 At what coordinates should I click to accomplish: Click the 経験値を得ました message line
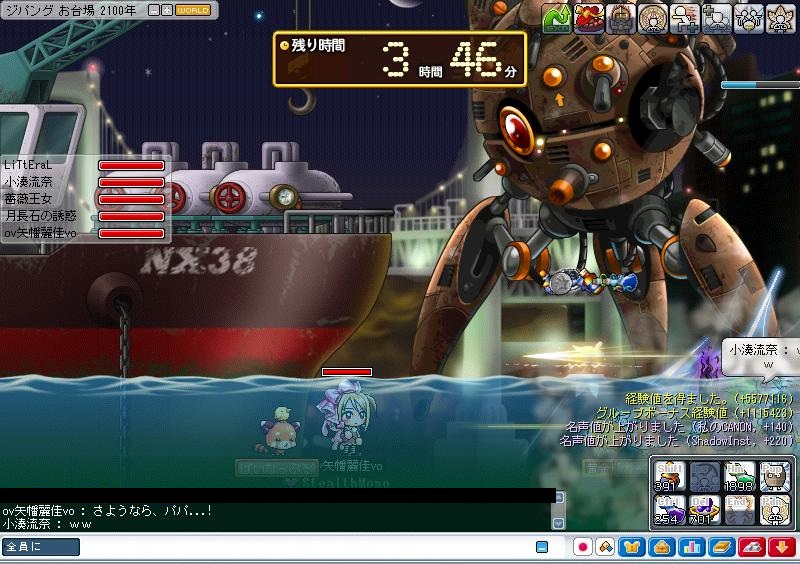710,399
